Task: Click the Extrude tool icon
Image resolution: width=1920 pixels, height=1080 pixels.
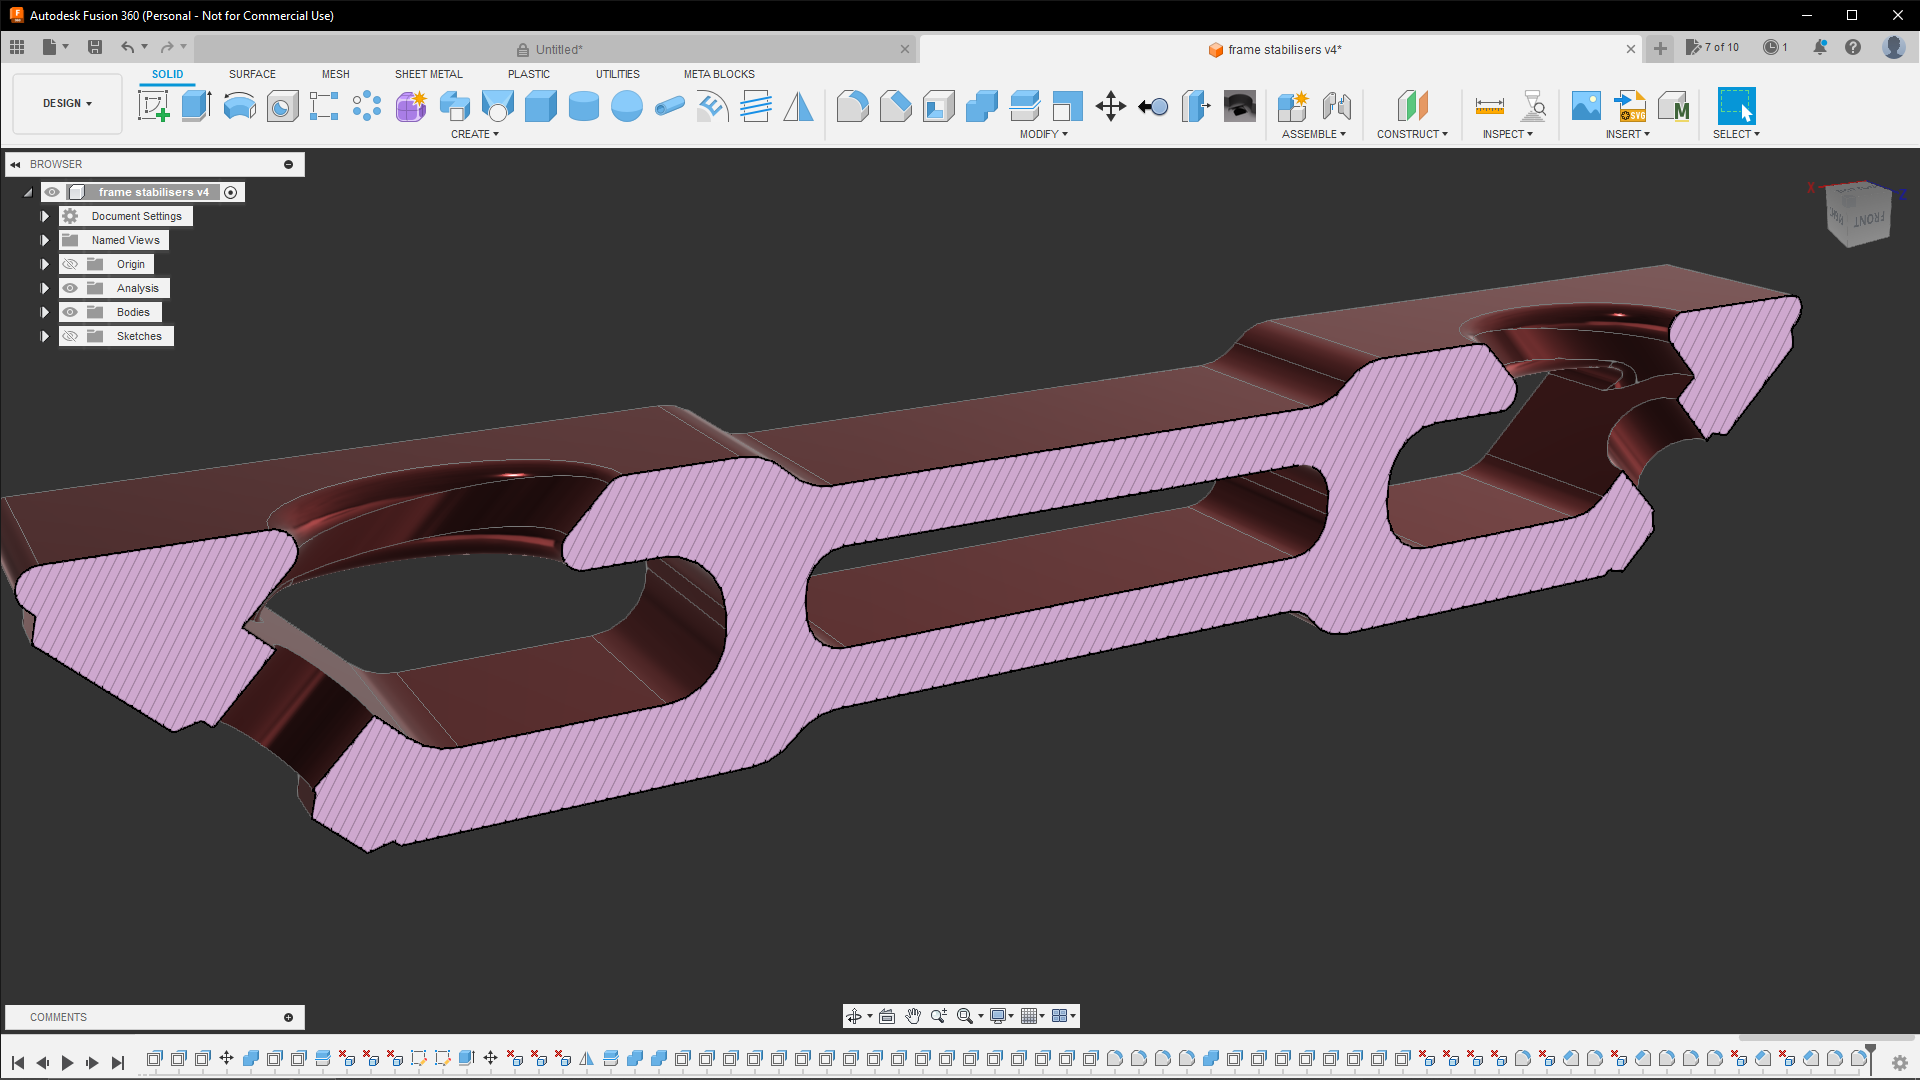Action: pos(196,106)
